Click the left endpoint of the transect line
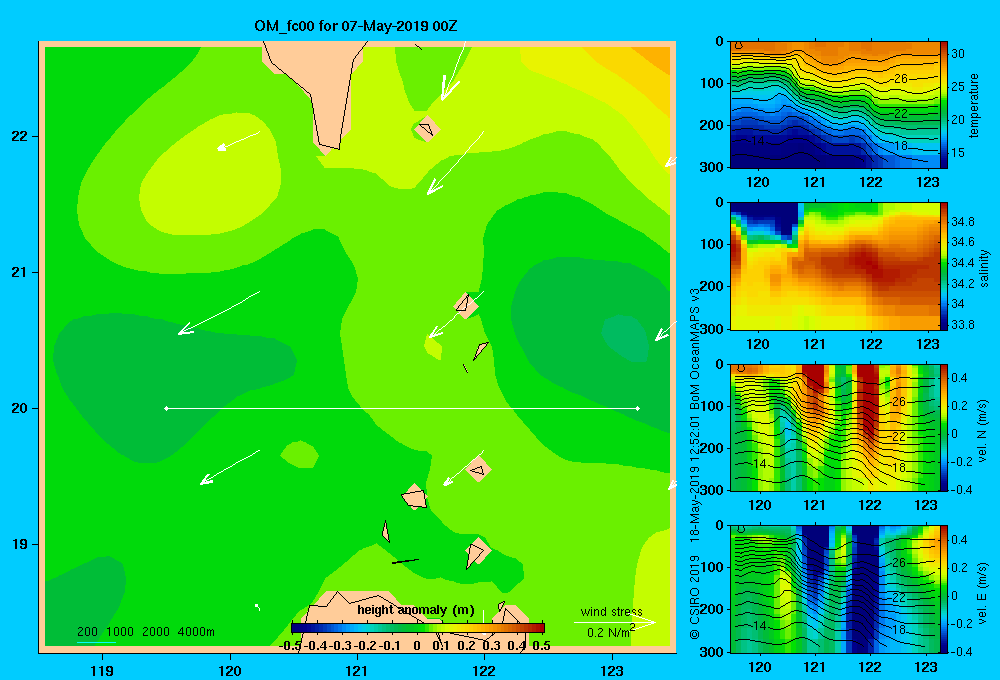Image resolution: width=1000 pixels, height=680 pixels. tap(166, 408)
